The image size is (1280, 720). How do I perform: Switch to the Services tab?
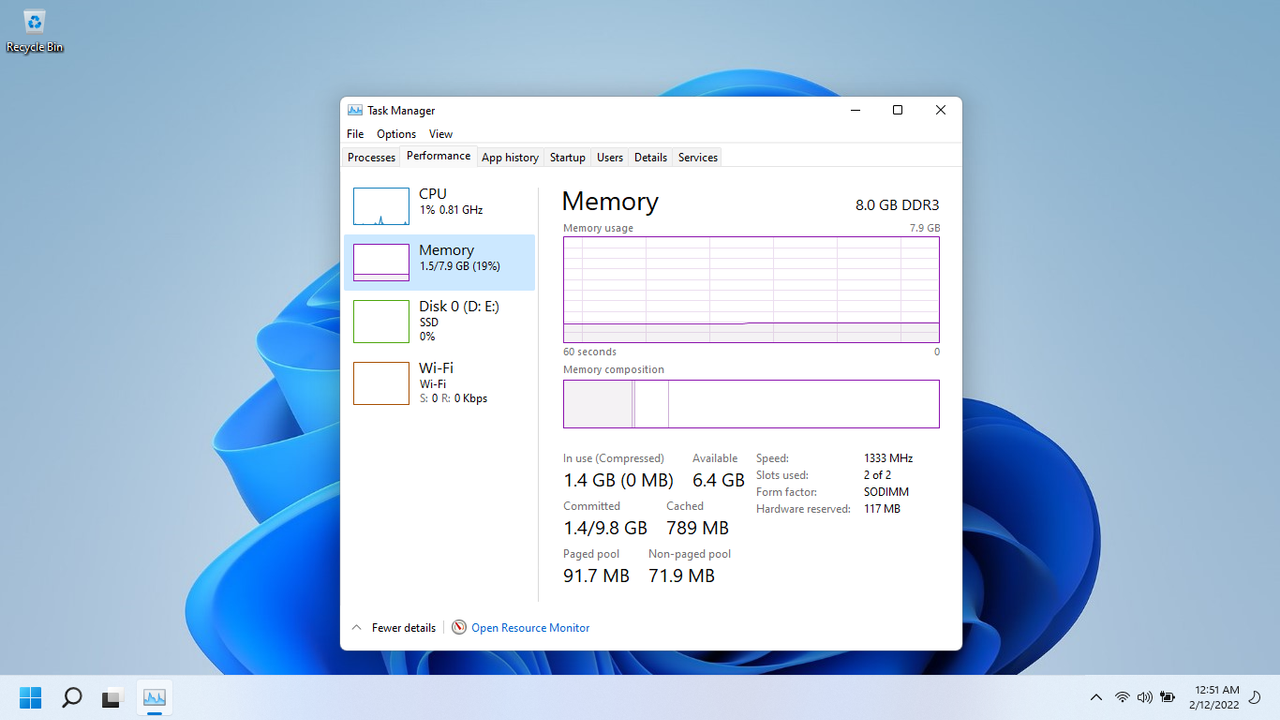pos(698,157)
